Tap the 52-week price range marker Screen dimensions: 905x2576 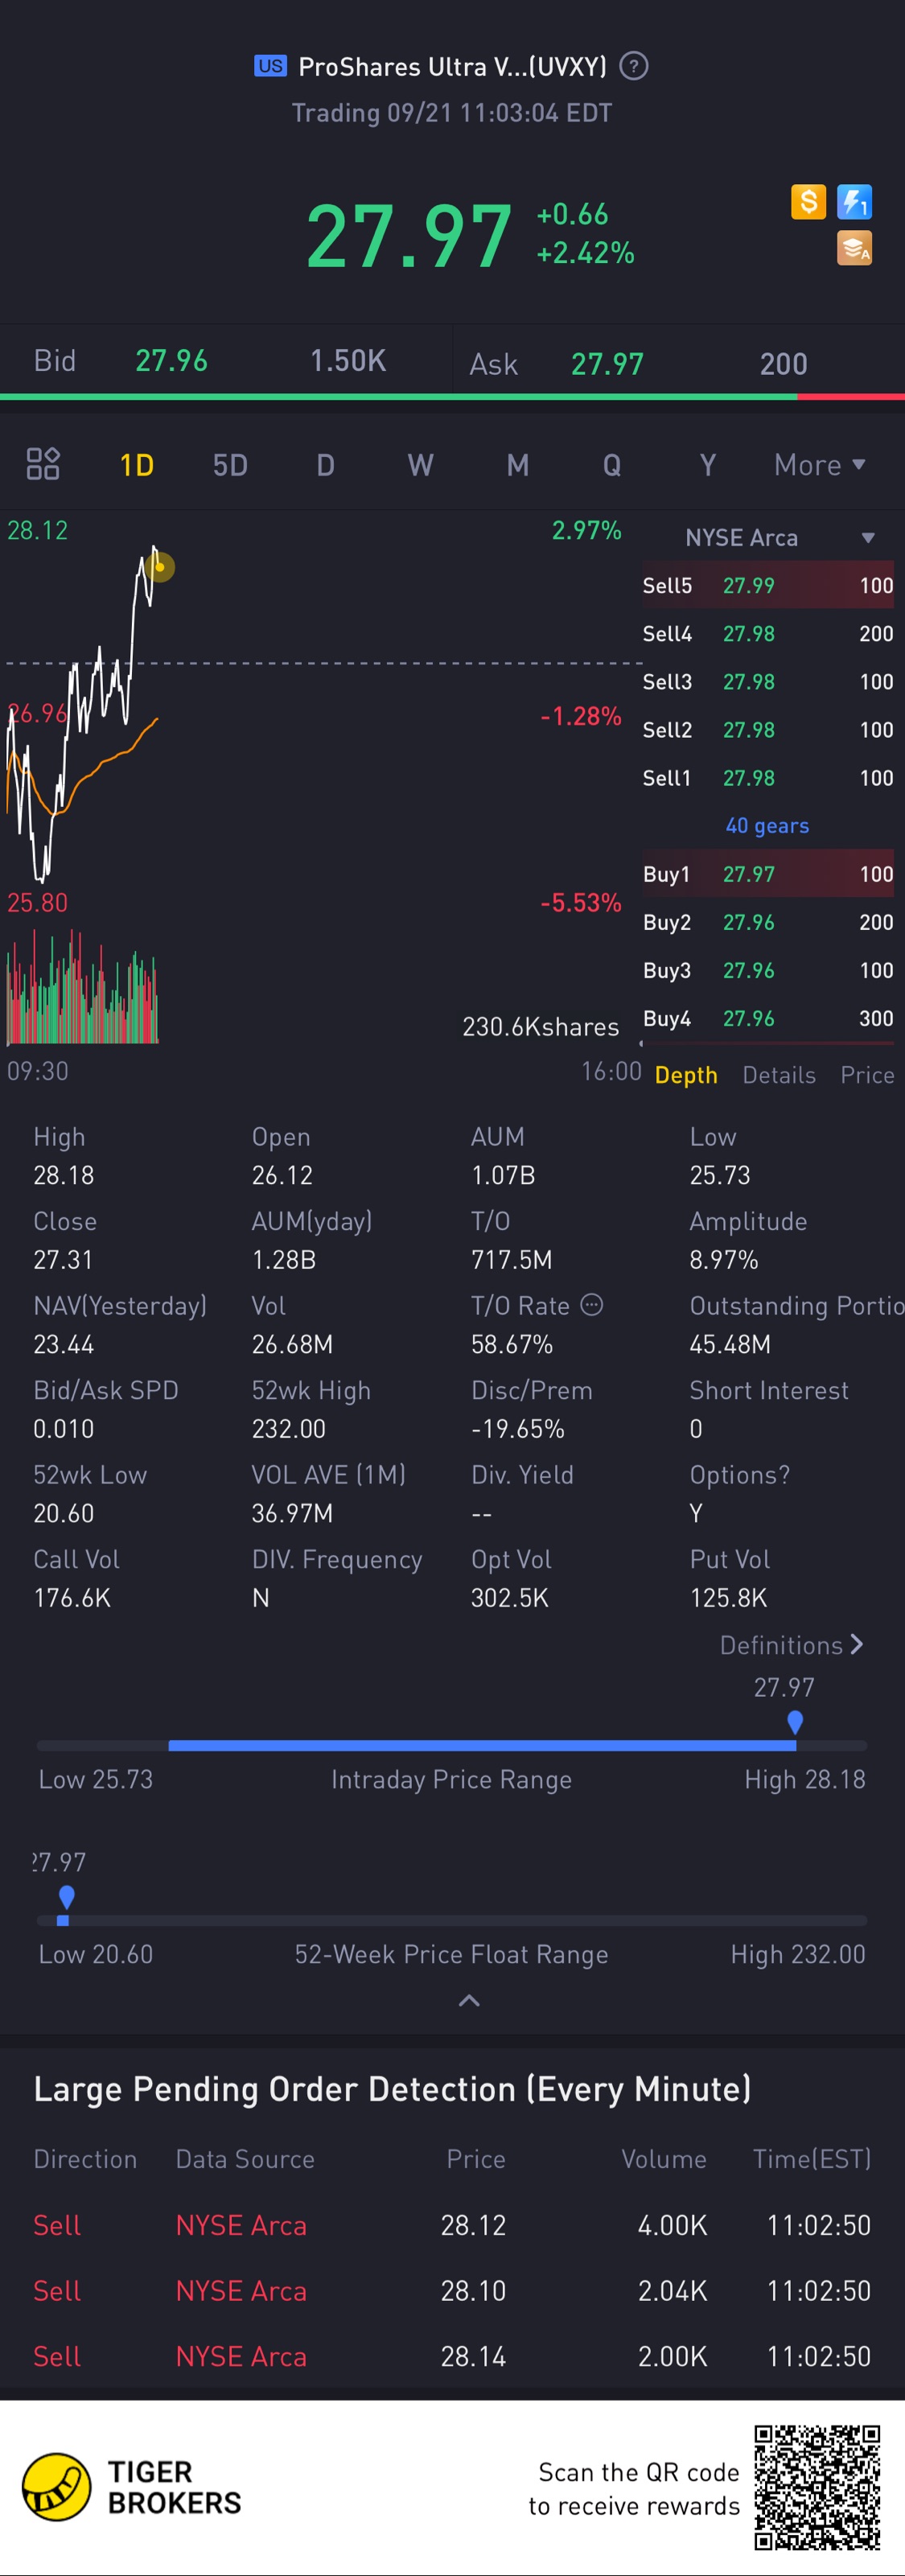coord(66,1897)
